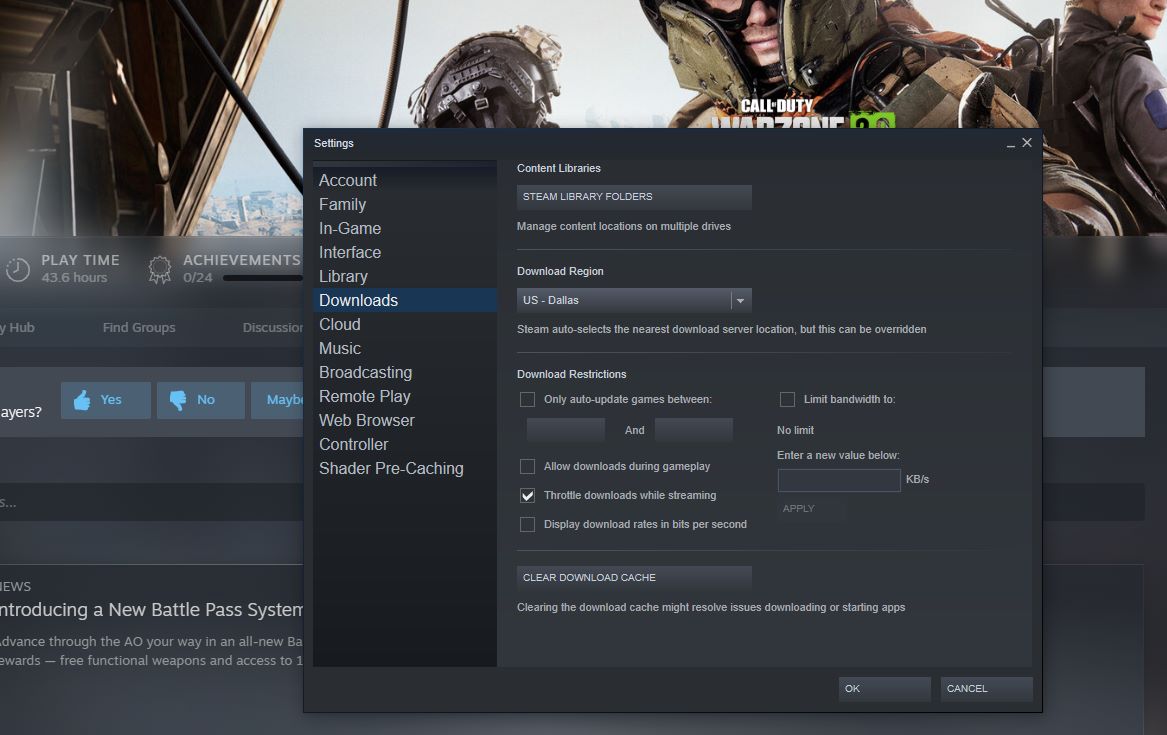Click the Steam Library Folders button
This screenshot has width=1167, height=735.
point(634,197)
